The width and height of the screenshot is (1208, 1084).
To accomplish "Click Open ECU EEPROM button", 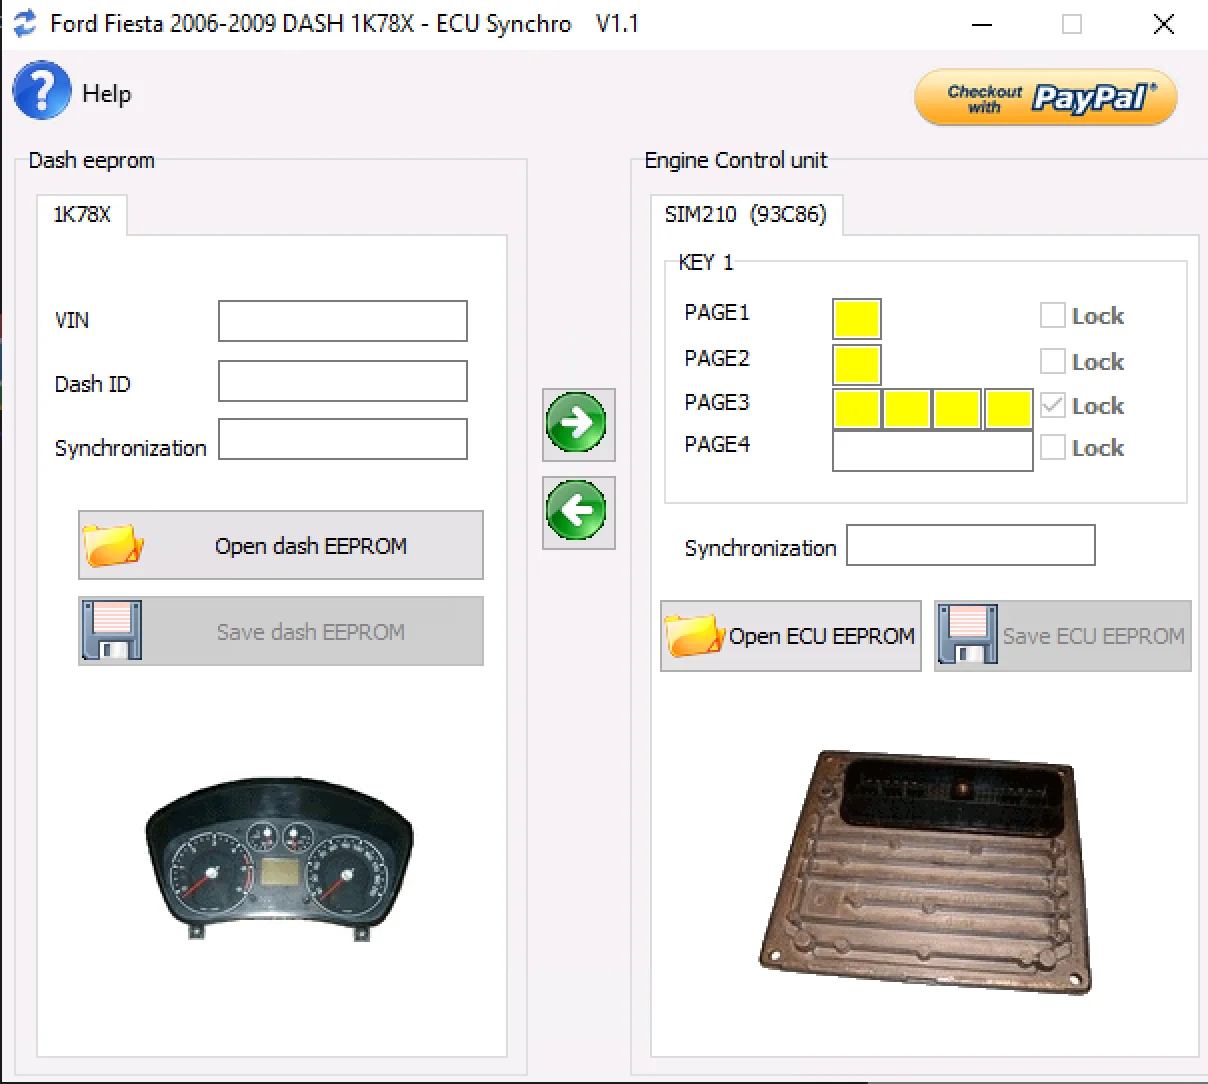I will point(791,636).
